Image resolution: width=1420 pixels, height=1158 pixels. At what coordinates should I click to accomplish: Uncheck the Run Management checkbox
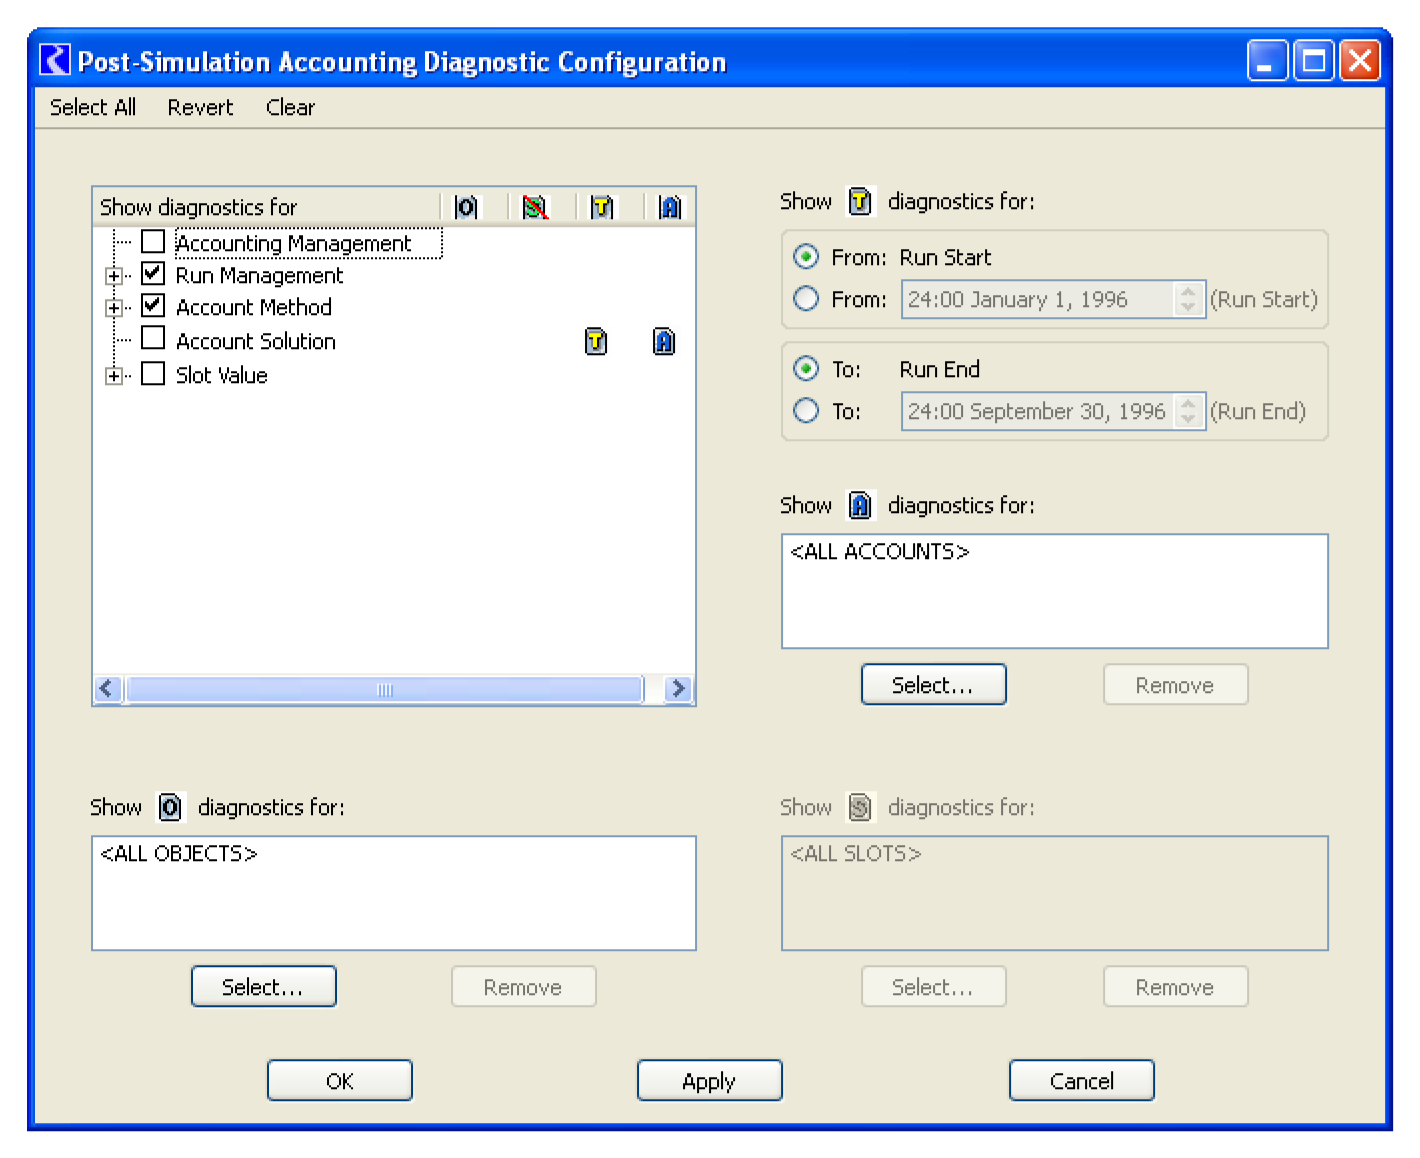153,274
